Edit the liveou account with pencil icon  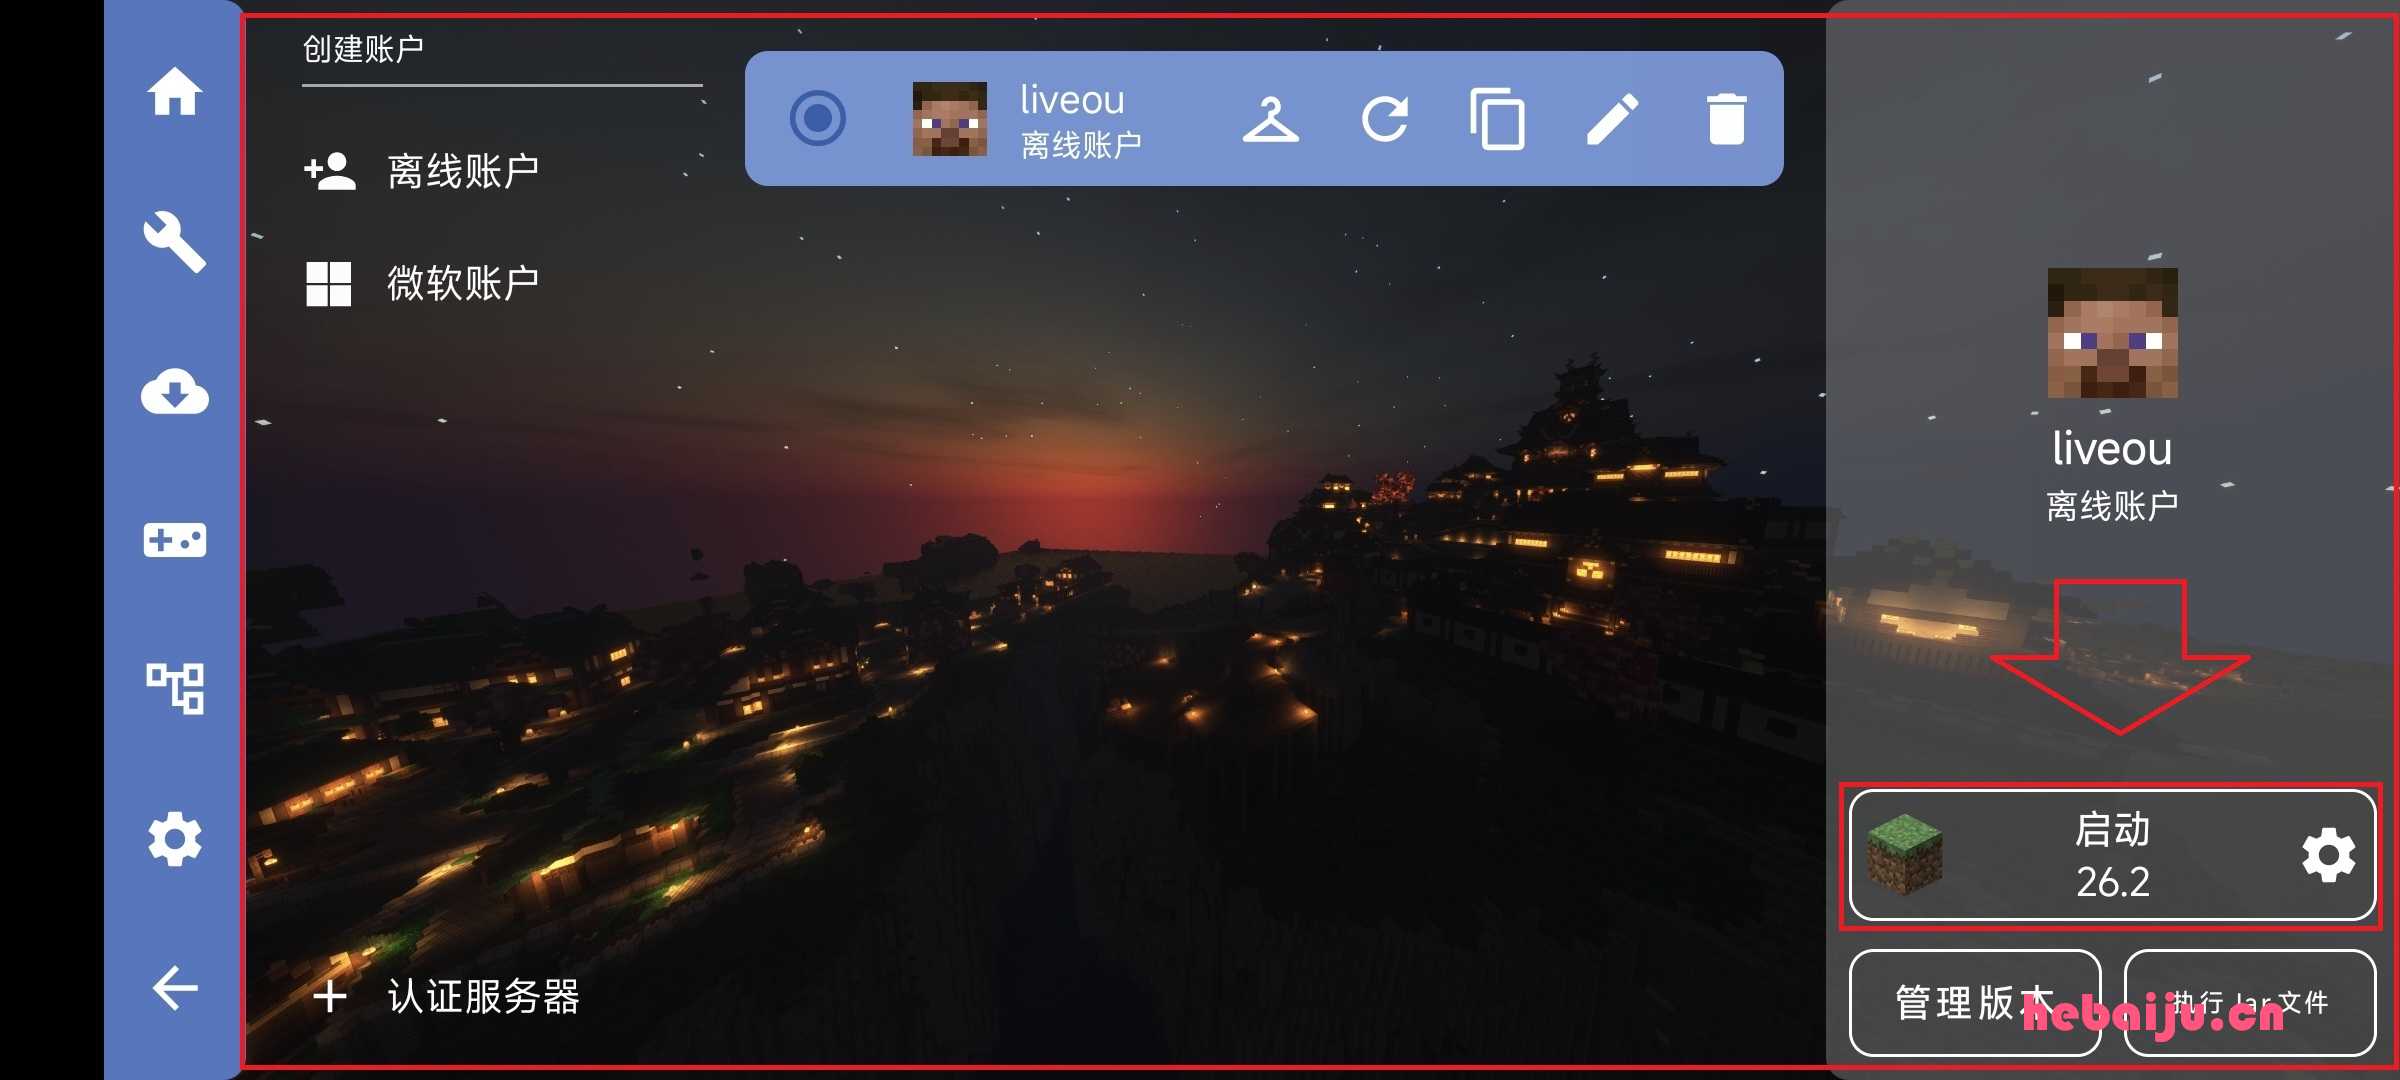point(1612,120)
